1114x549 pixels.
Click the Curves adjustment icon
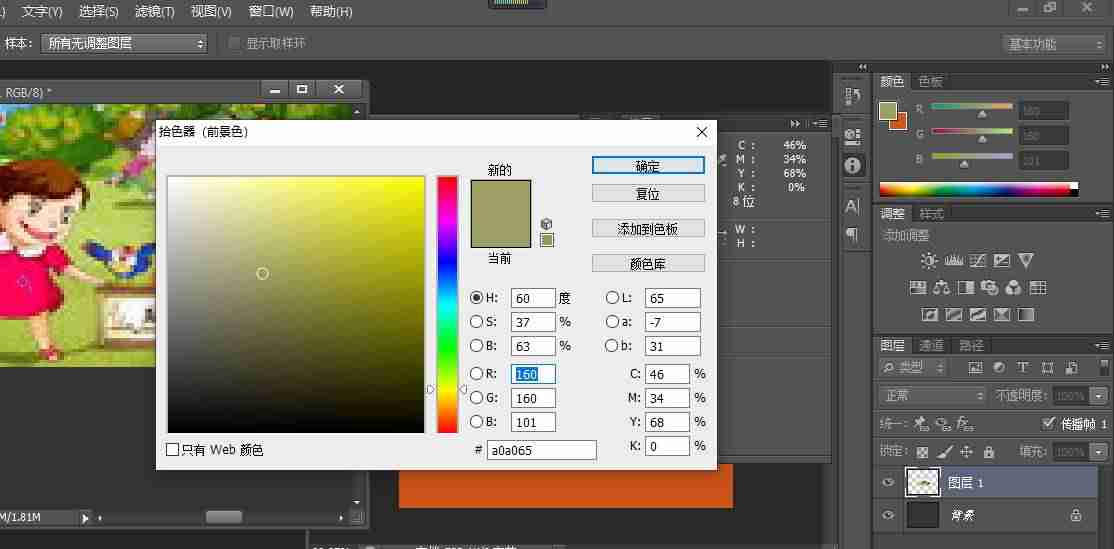[978, 261]
